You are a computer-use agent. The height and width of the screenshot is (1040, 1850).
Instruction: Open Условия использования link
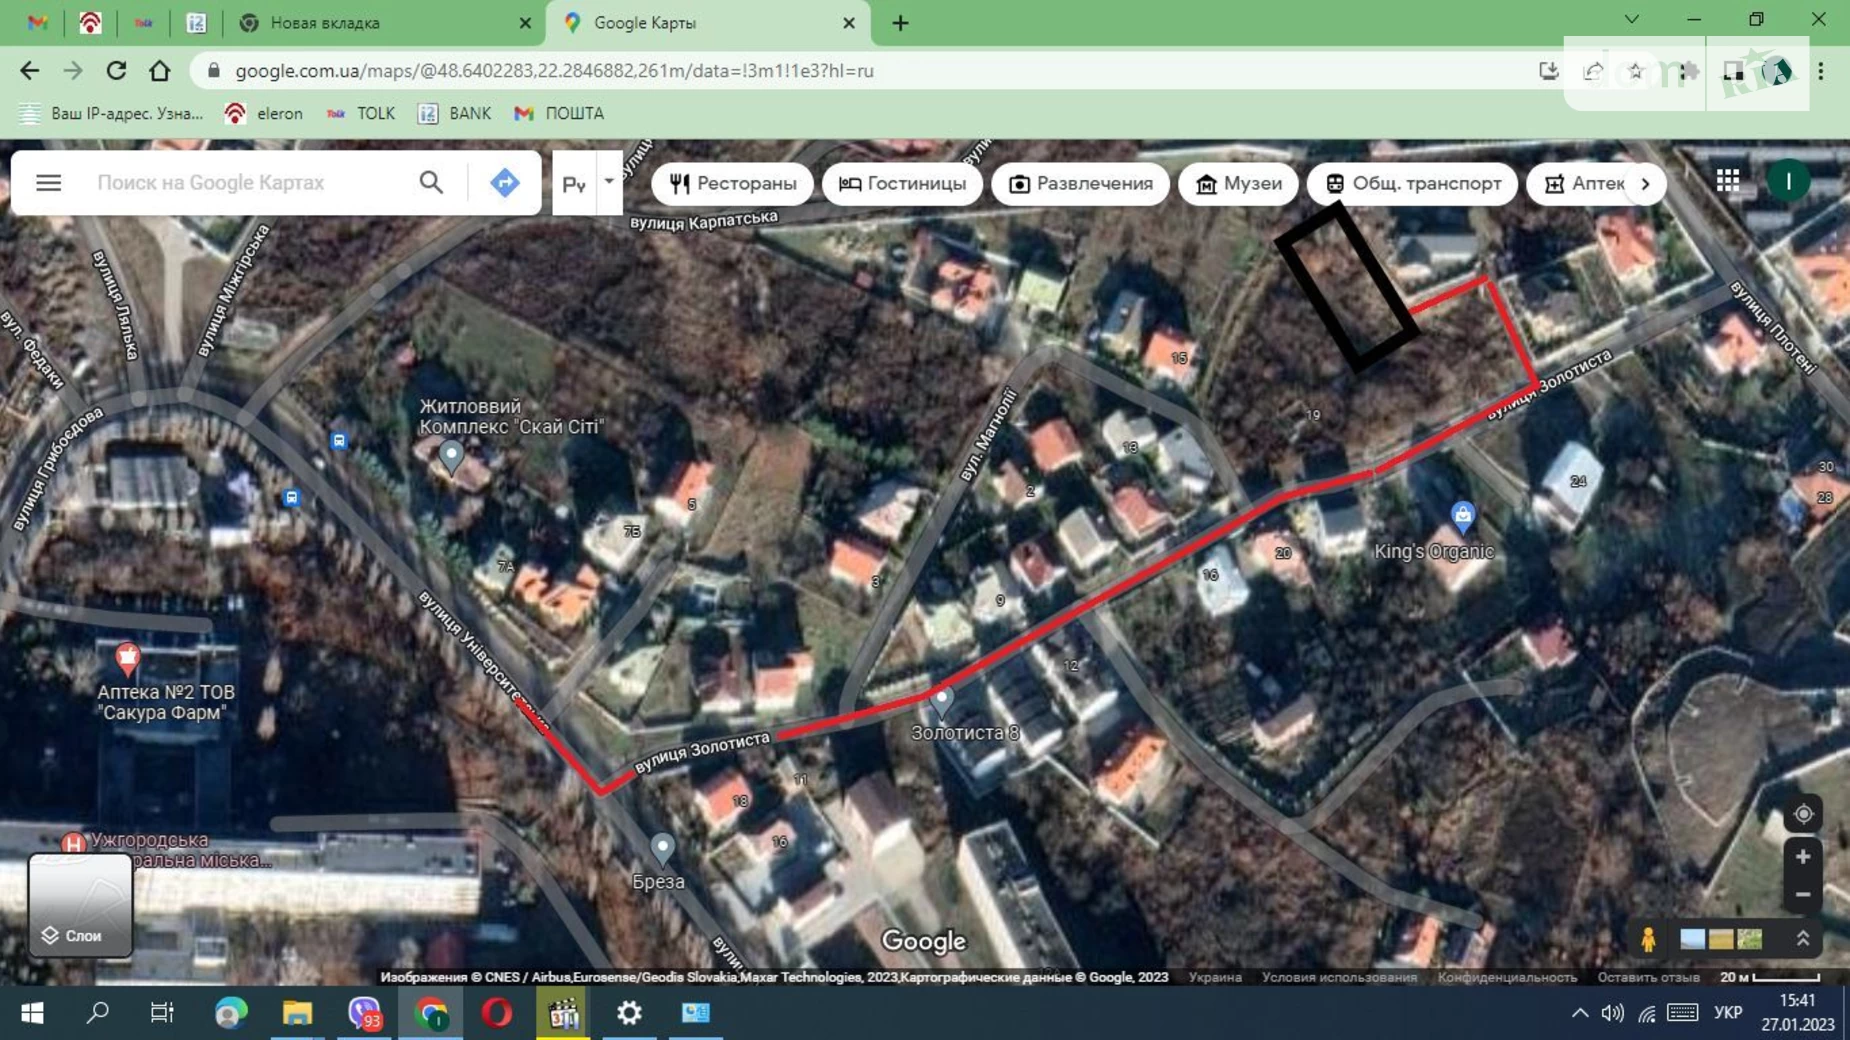(x=1339, y=977)
